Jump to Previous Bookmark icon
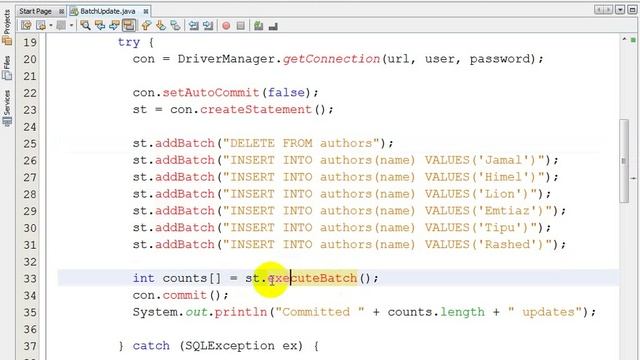Image resolution: width=640 pixels, height=360 pixels. (x=146, y=26)
